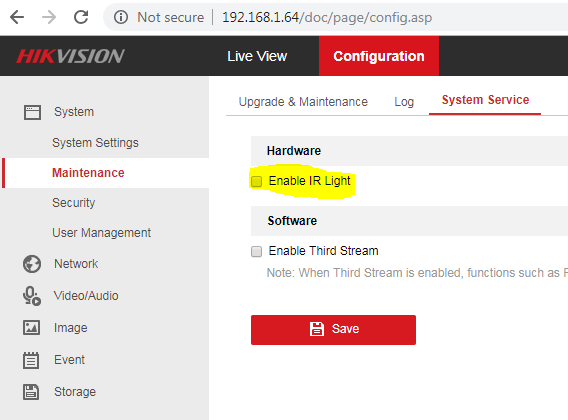
Task: Reload the page with refresh icon
Action: click(81, 17)
